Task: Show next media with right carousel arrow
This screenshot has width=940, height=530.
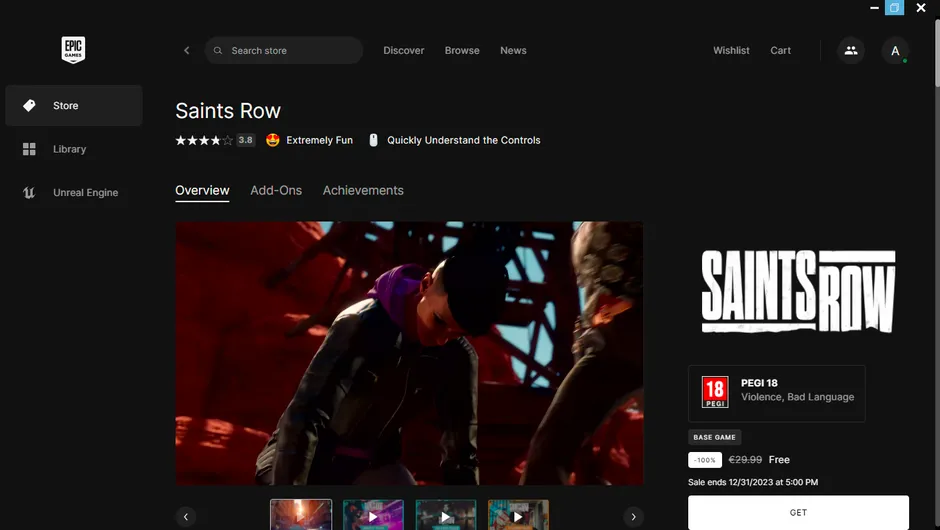Action: click(632, 517)
